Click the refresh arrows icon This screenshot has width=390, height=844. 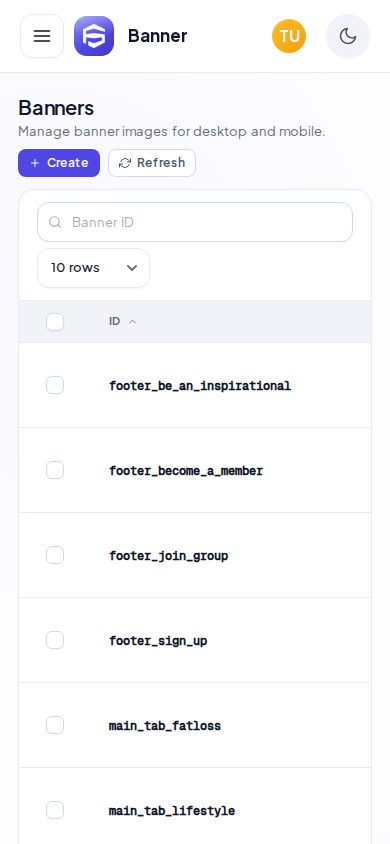click(125, 163)
